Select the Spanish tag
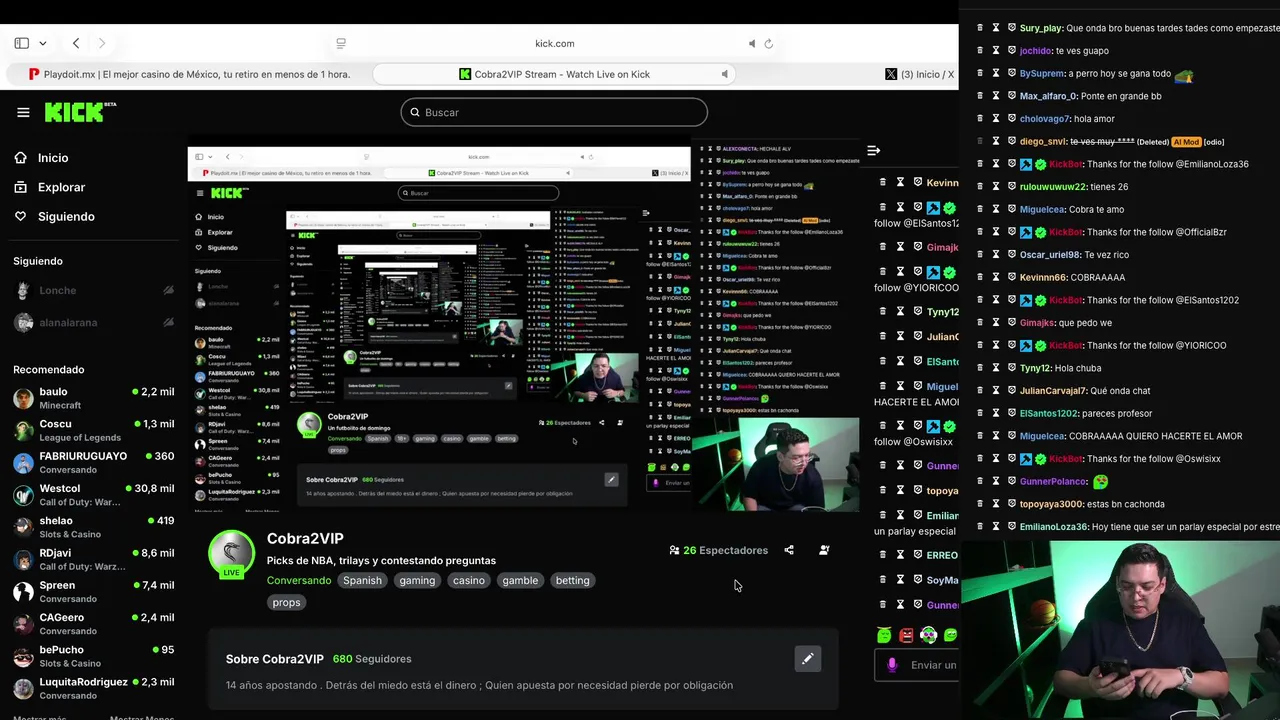The image size is (1280, 720). (362, 580)
